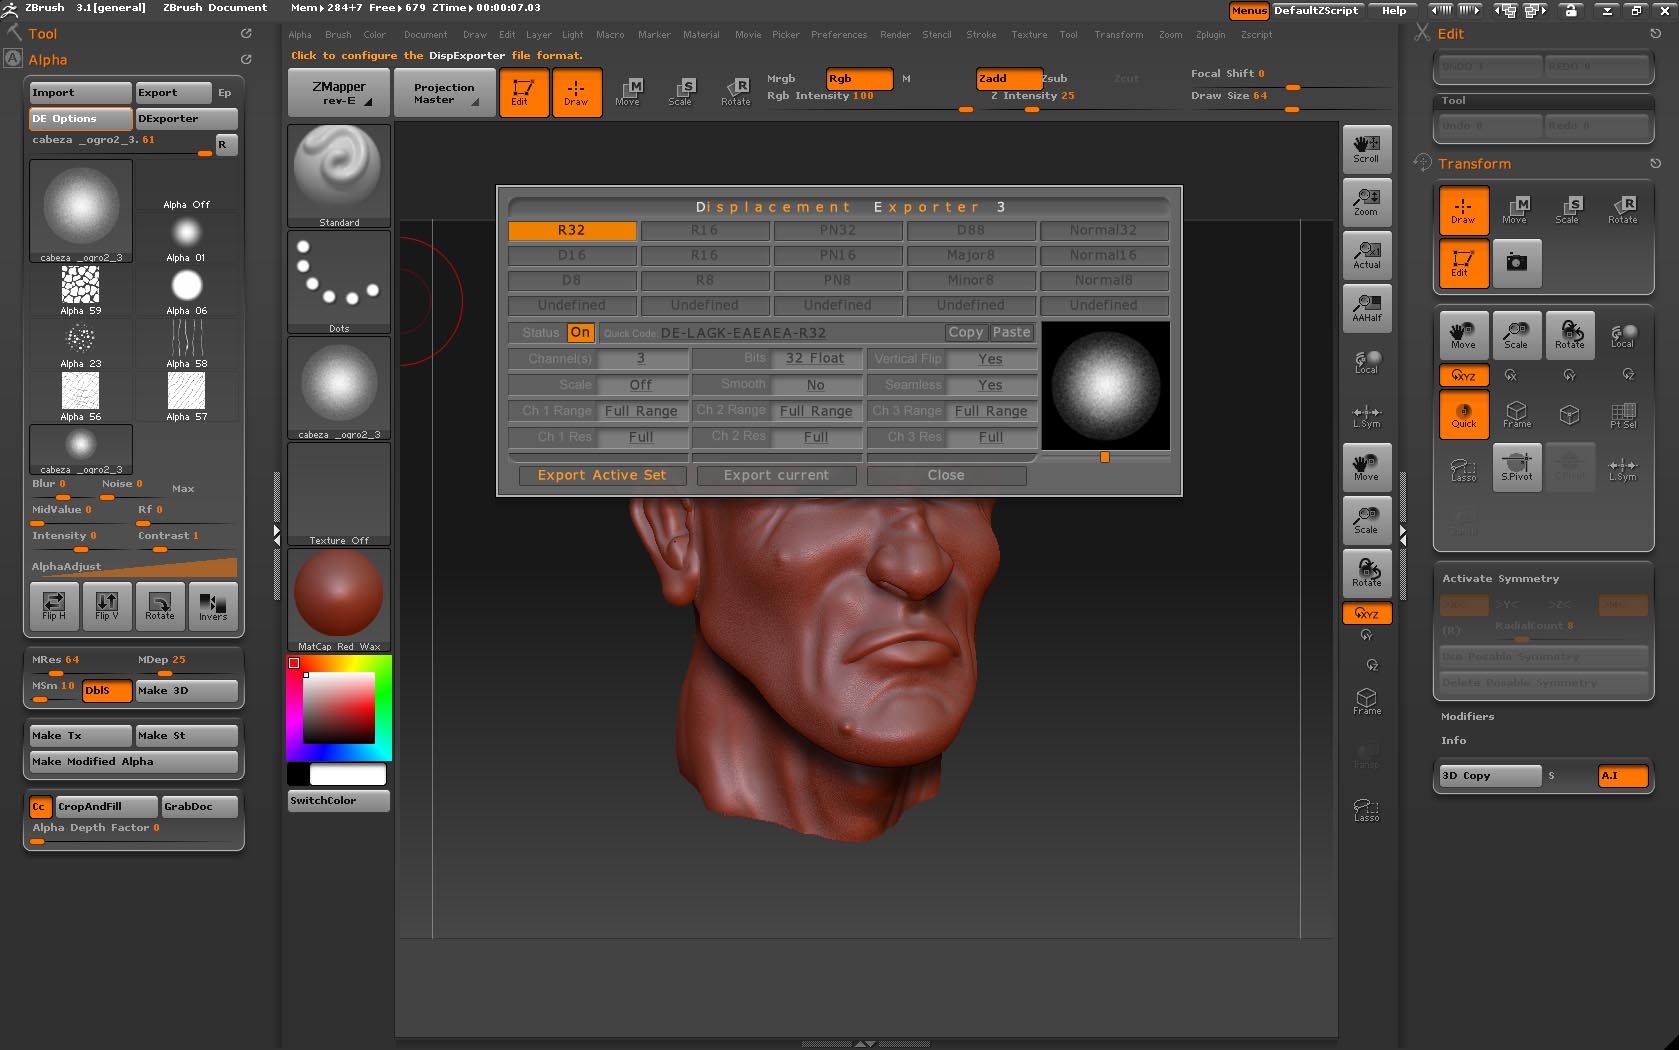Open the Brush menu
Viewport: 1679px width, 1050px height.
[338, 35]
